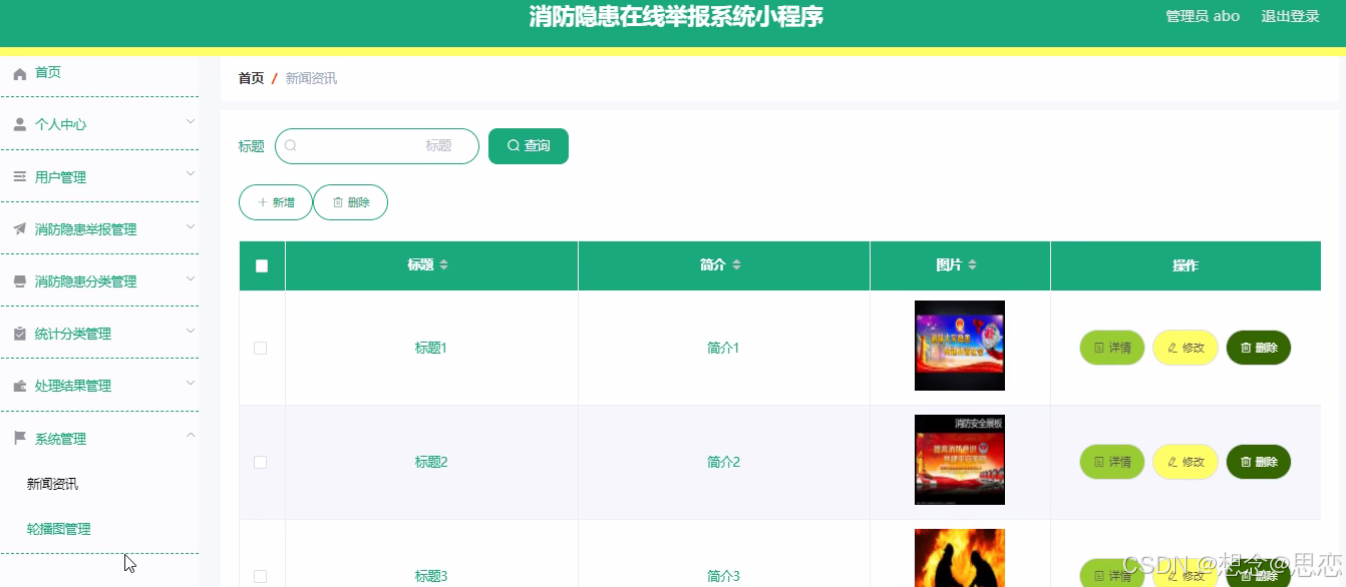The image size is (1346, 587).
Task: Check the checkbox for row 标题2
Action: 261,462
